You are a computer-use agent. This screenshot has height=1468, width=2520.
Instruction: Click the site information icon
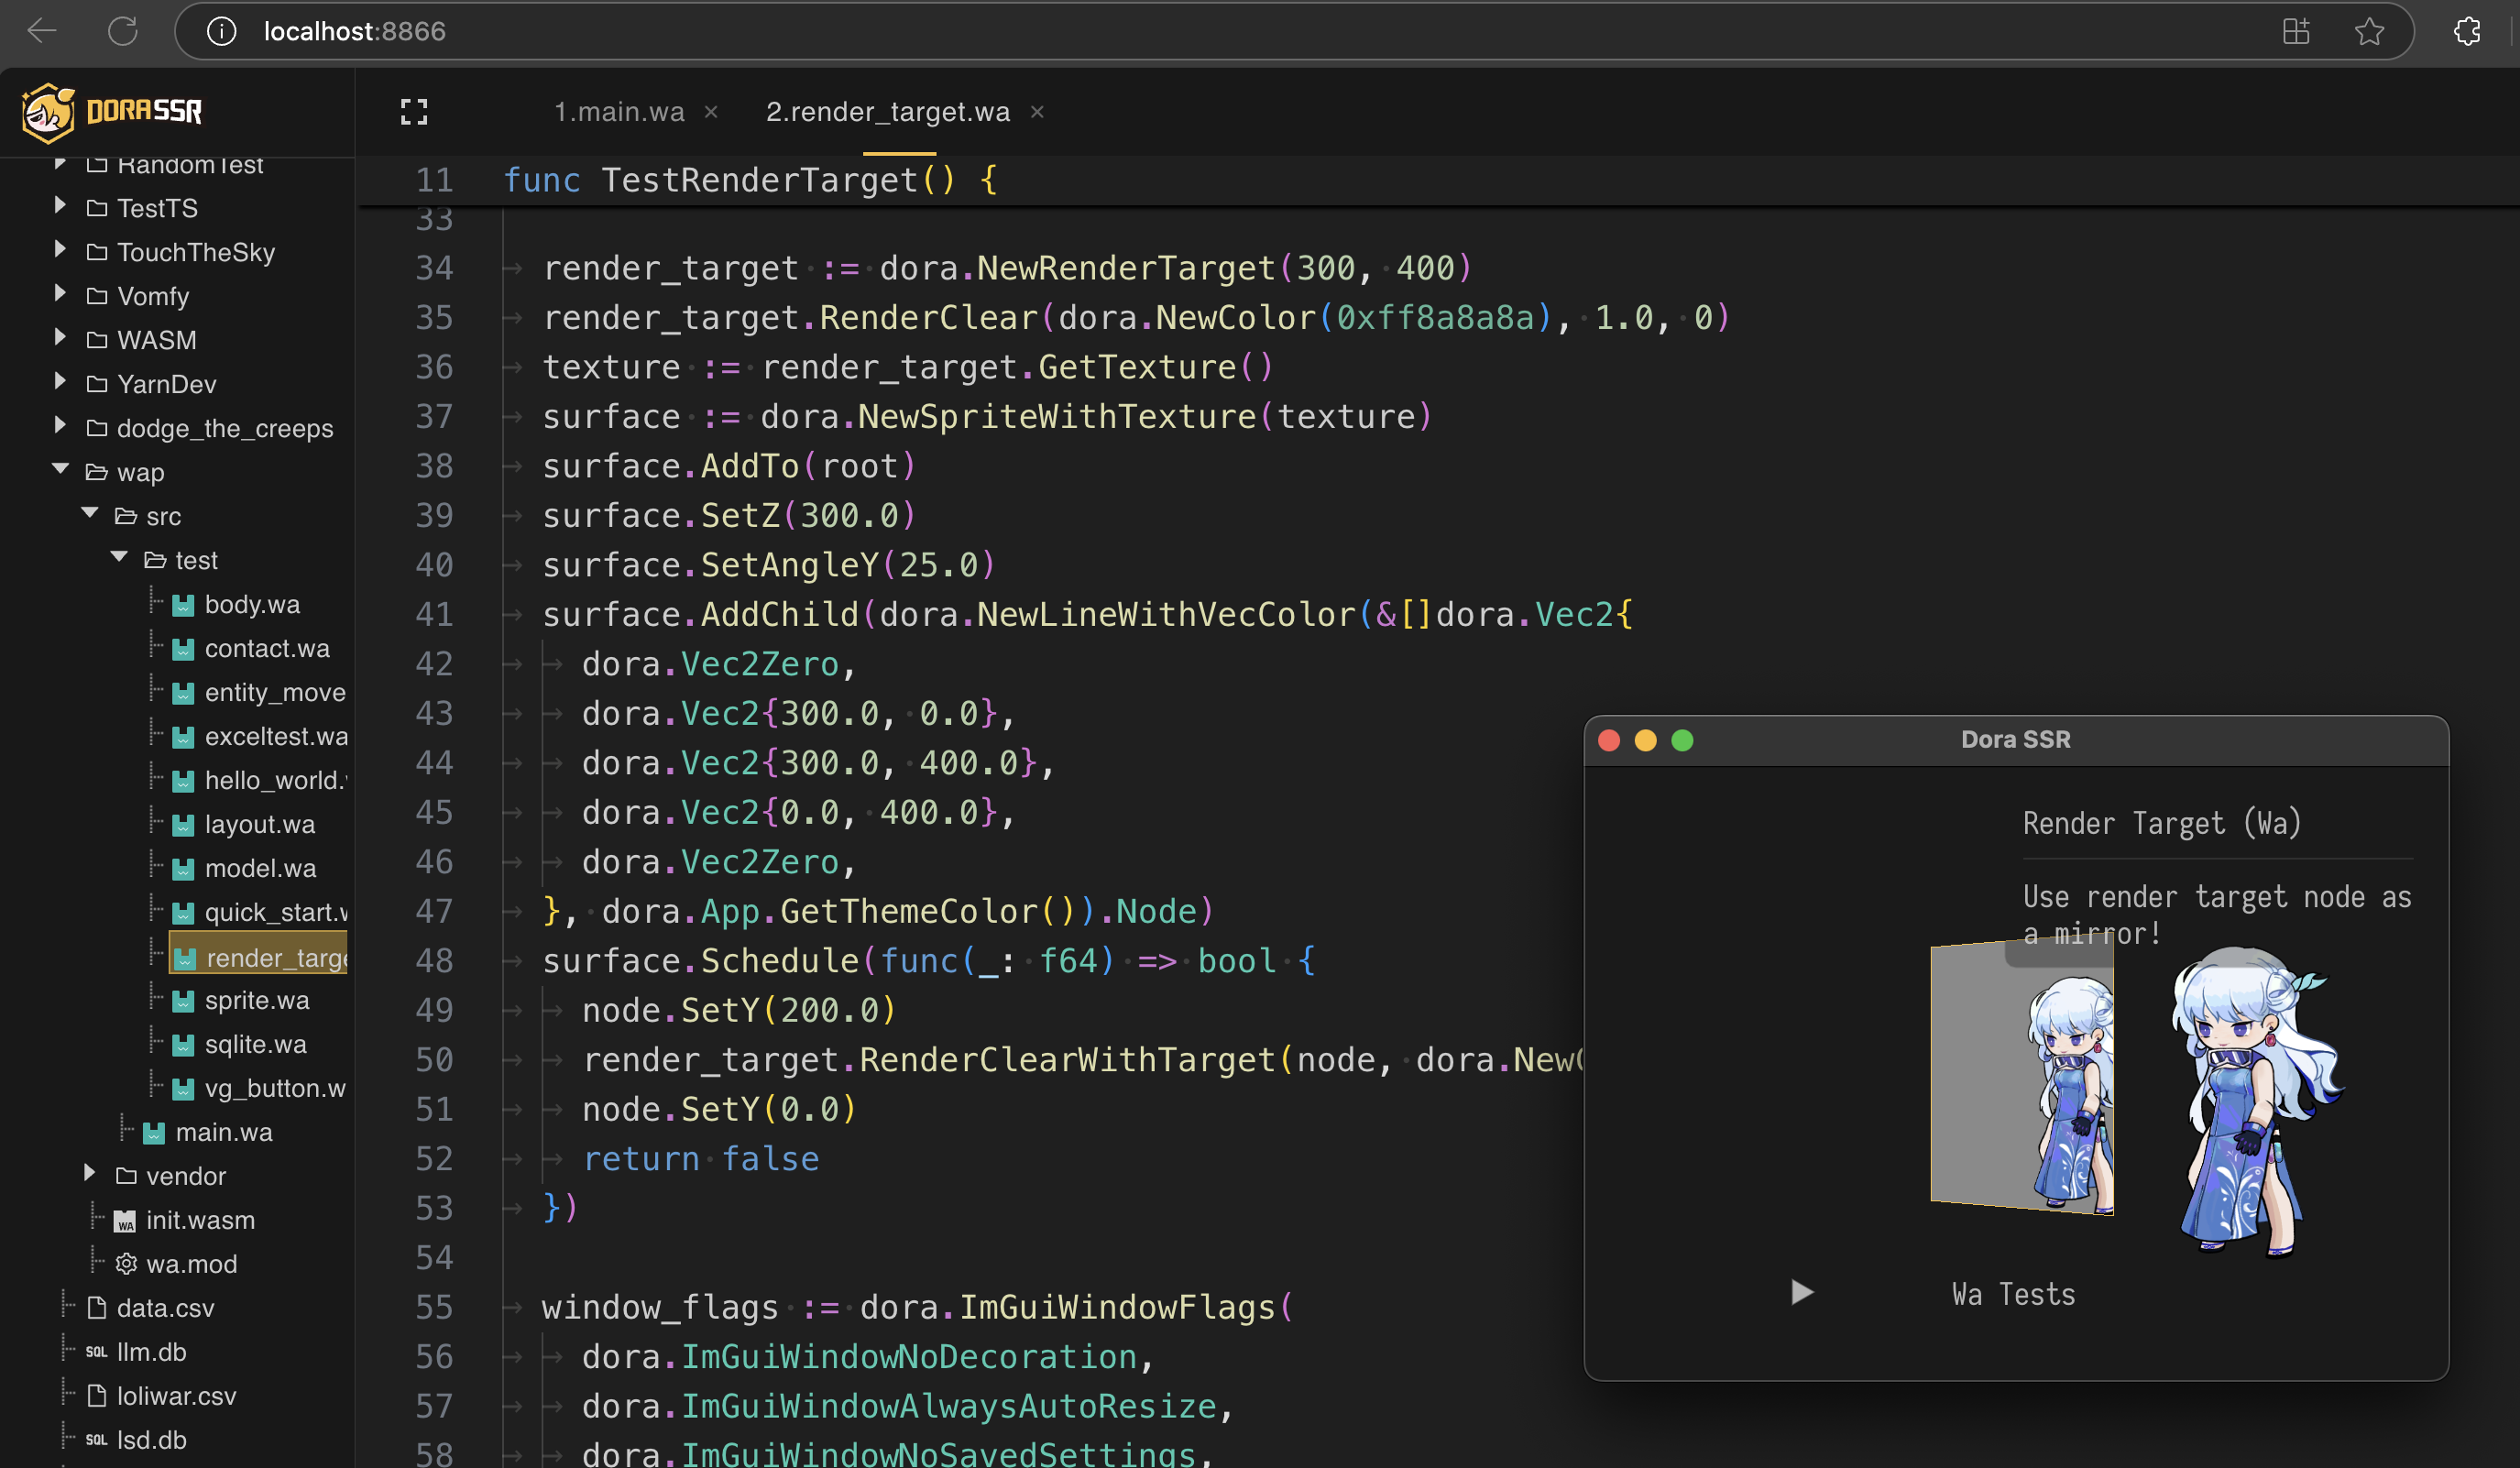point(221,31)
